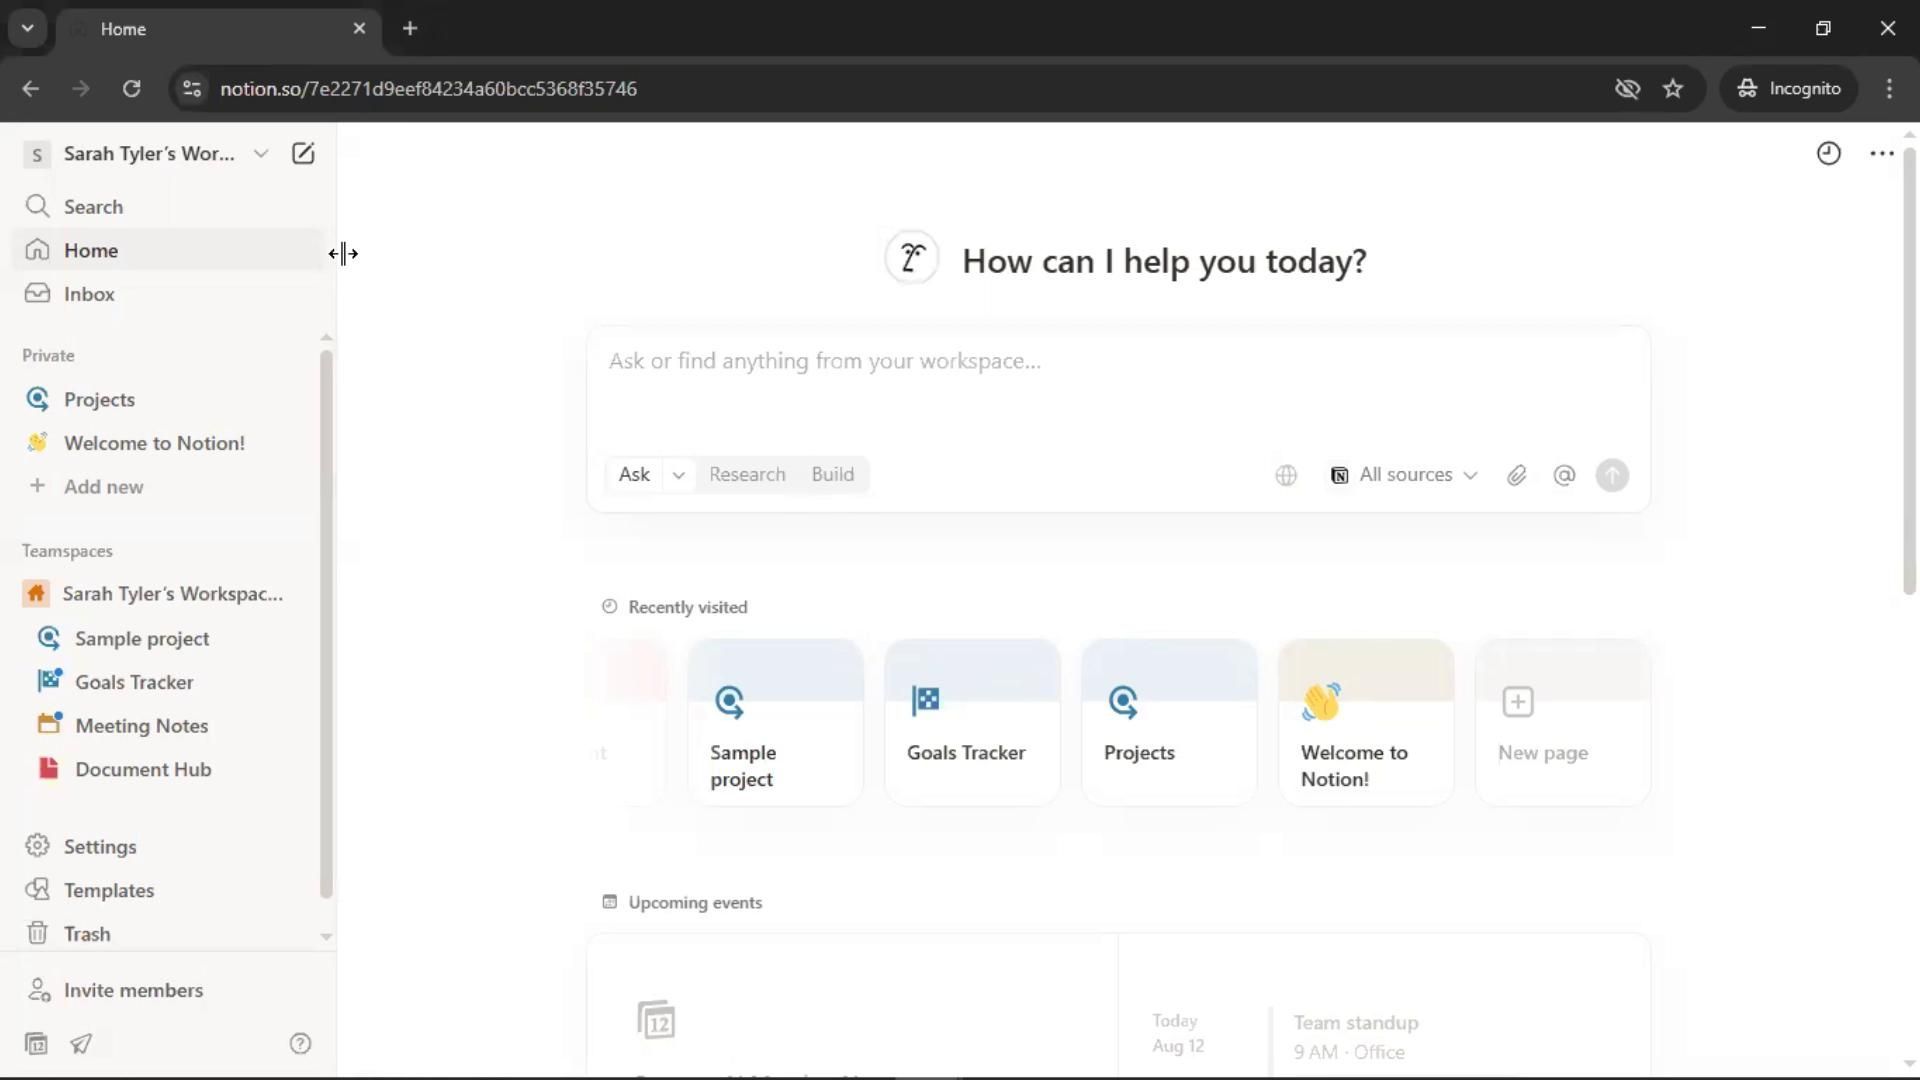
Task: Click the send arrow button in the AI prompt
Action: coord(1612,475)
